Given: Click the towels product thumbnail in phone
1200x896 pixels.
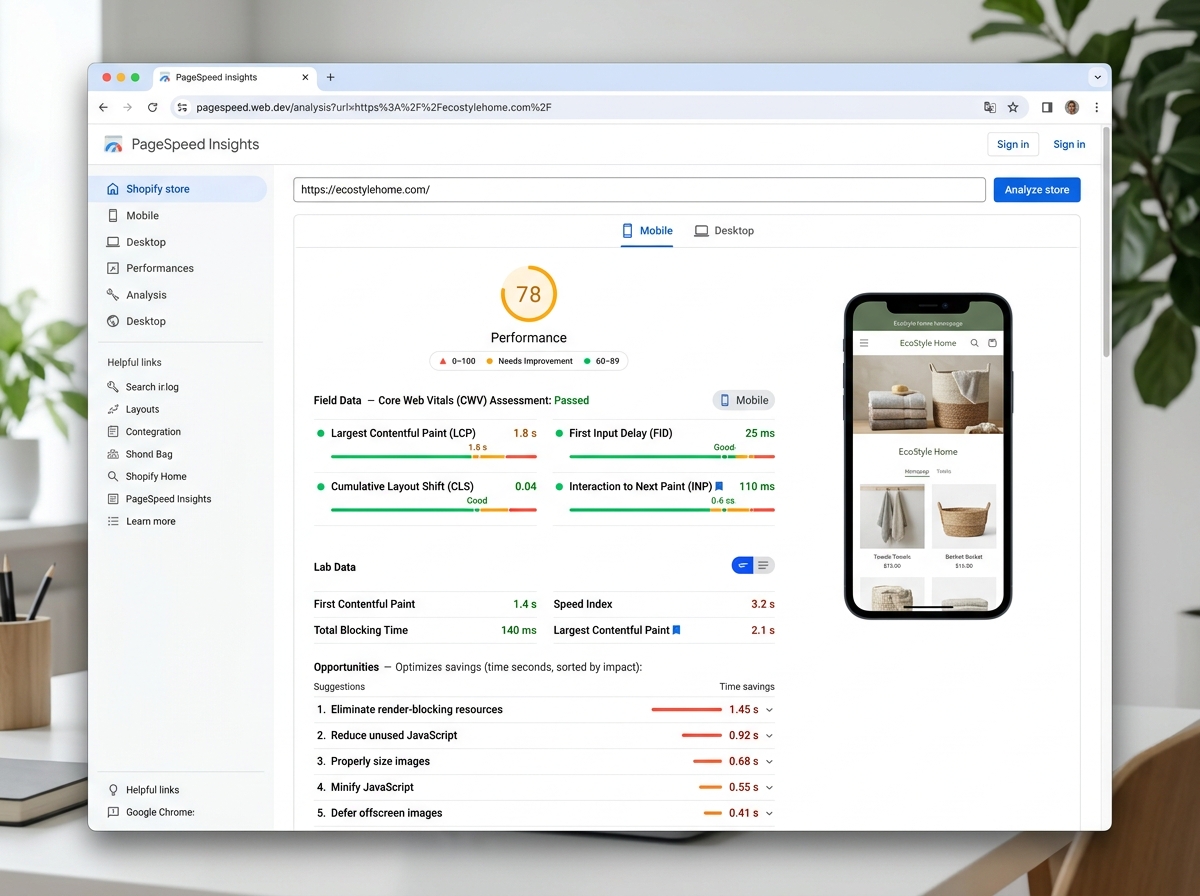Looking at the screenshot, I should 892,517.
